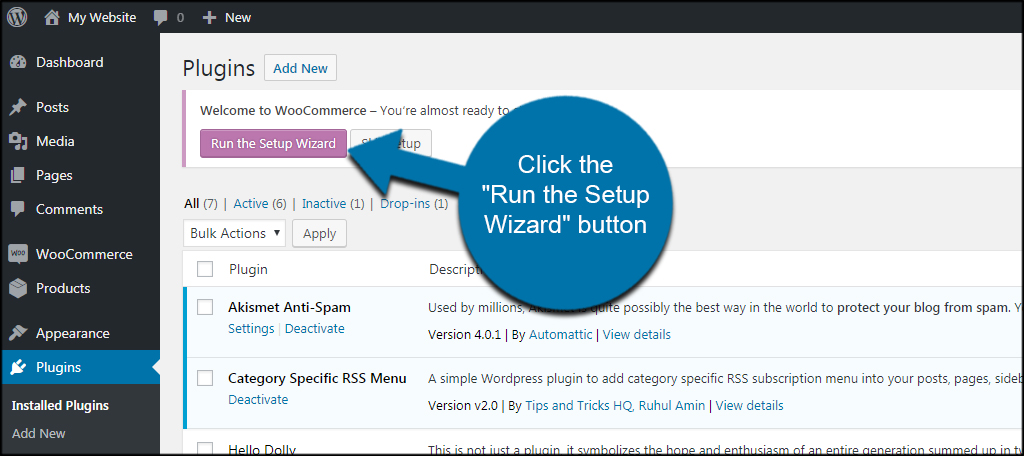Click the Appearance paintbrush icon
Screen dimensions: 1024x456
pos(18,333)
